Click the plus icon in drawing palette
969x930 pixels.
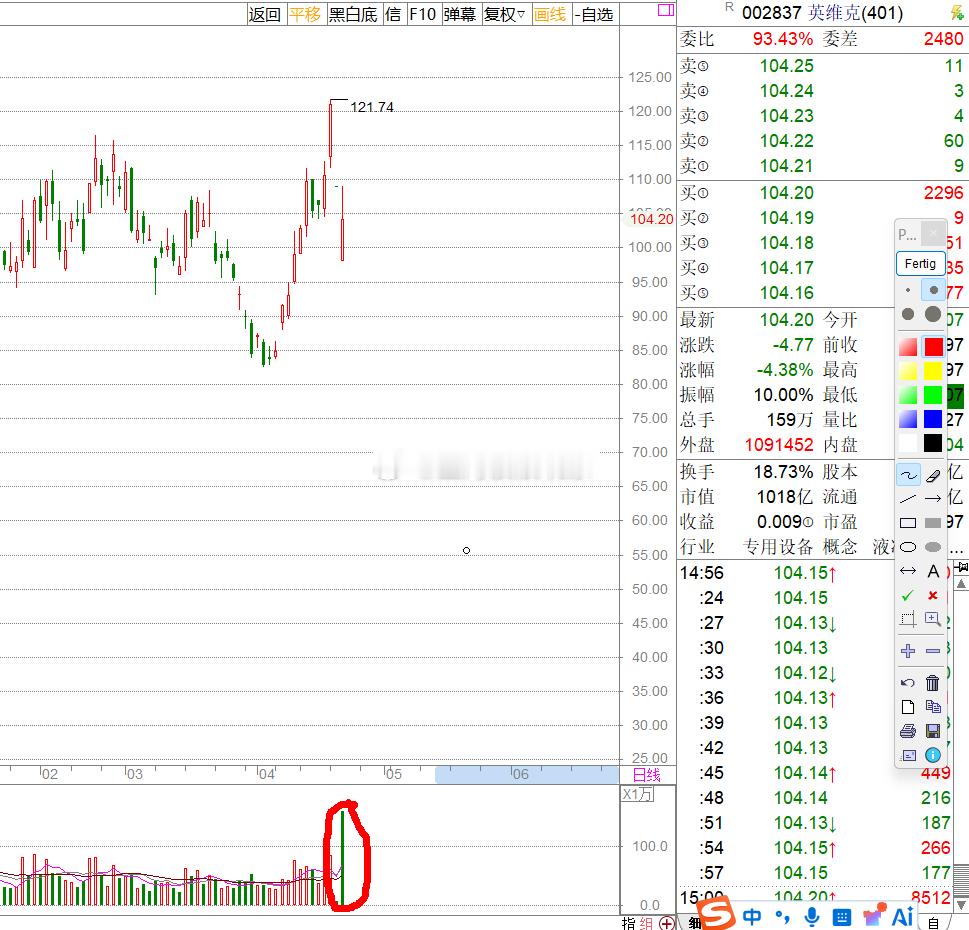(908, 651)
